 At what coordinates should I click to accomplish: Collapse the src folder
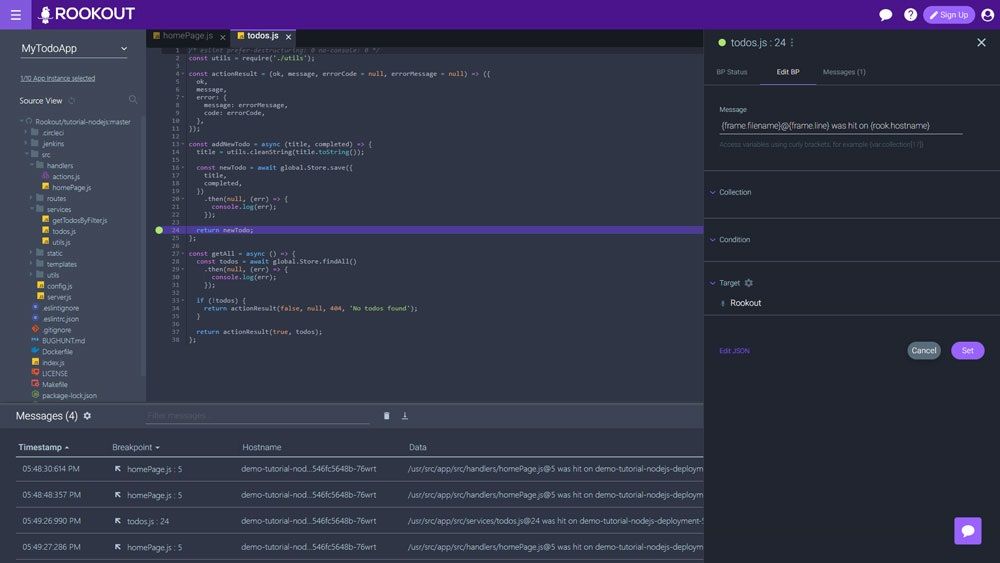[26, 154]
